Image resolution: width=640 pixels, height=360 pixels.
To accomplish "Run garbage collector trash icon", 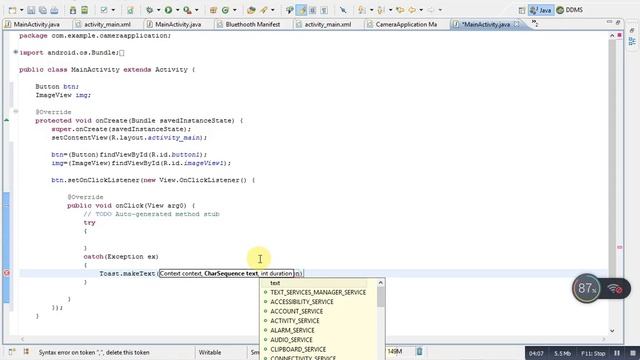I will tap(419, 351).
